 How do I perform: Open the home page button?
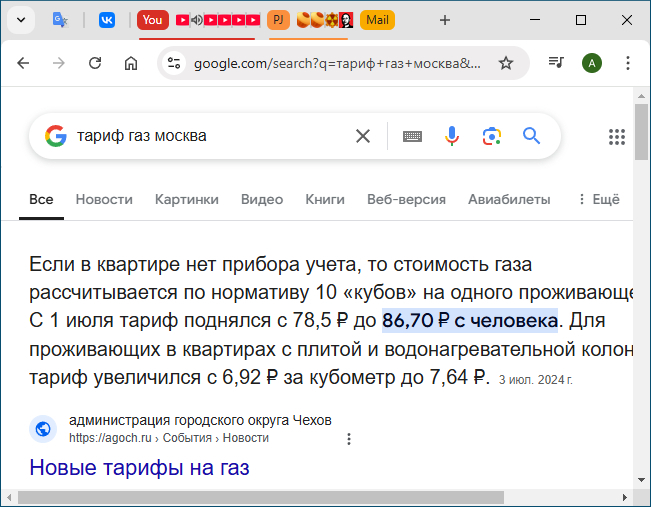click(131, 63)
